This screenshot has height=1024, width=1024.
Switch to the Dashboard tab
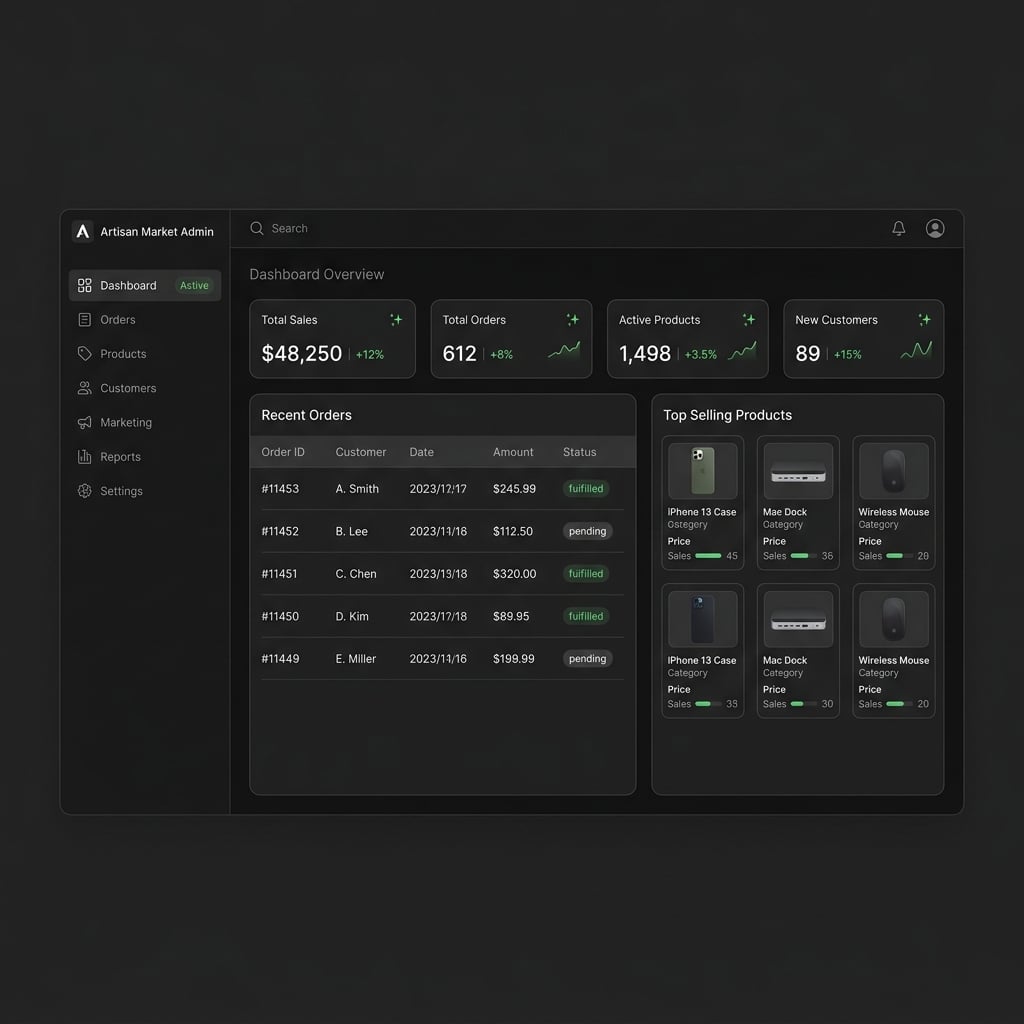click(x=128, y=285)
